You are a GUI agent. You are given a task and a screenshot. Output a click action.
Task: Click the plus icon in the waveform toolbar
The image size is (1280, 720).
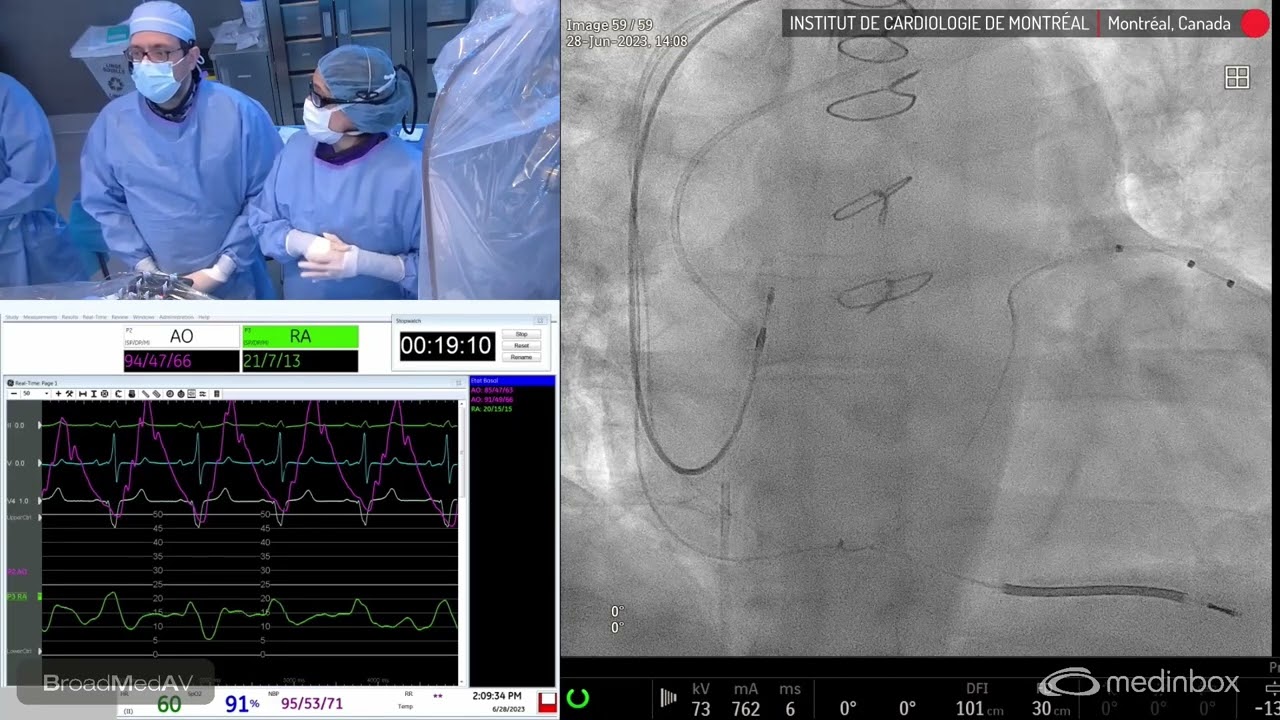[x=58, y=394]
